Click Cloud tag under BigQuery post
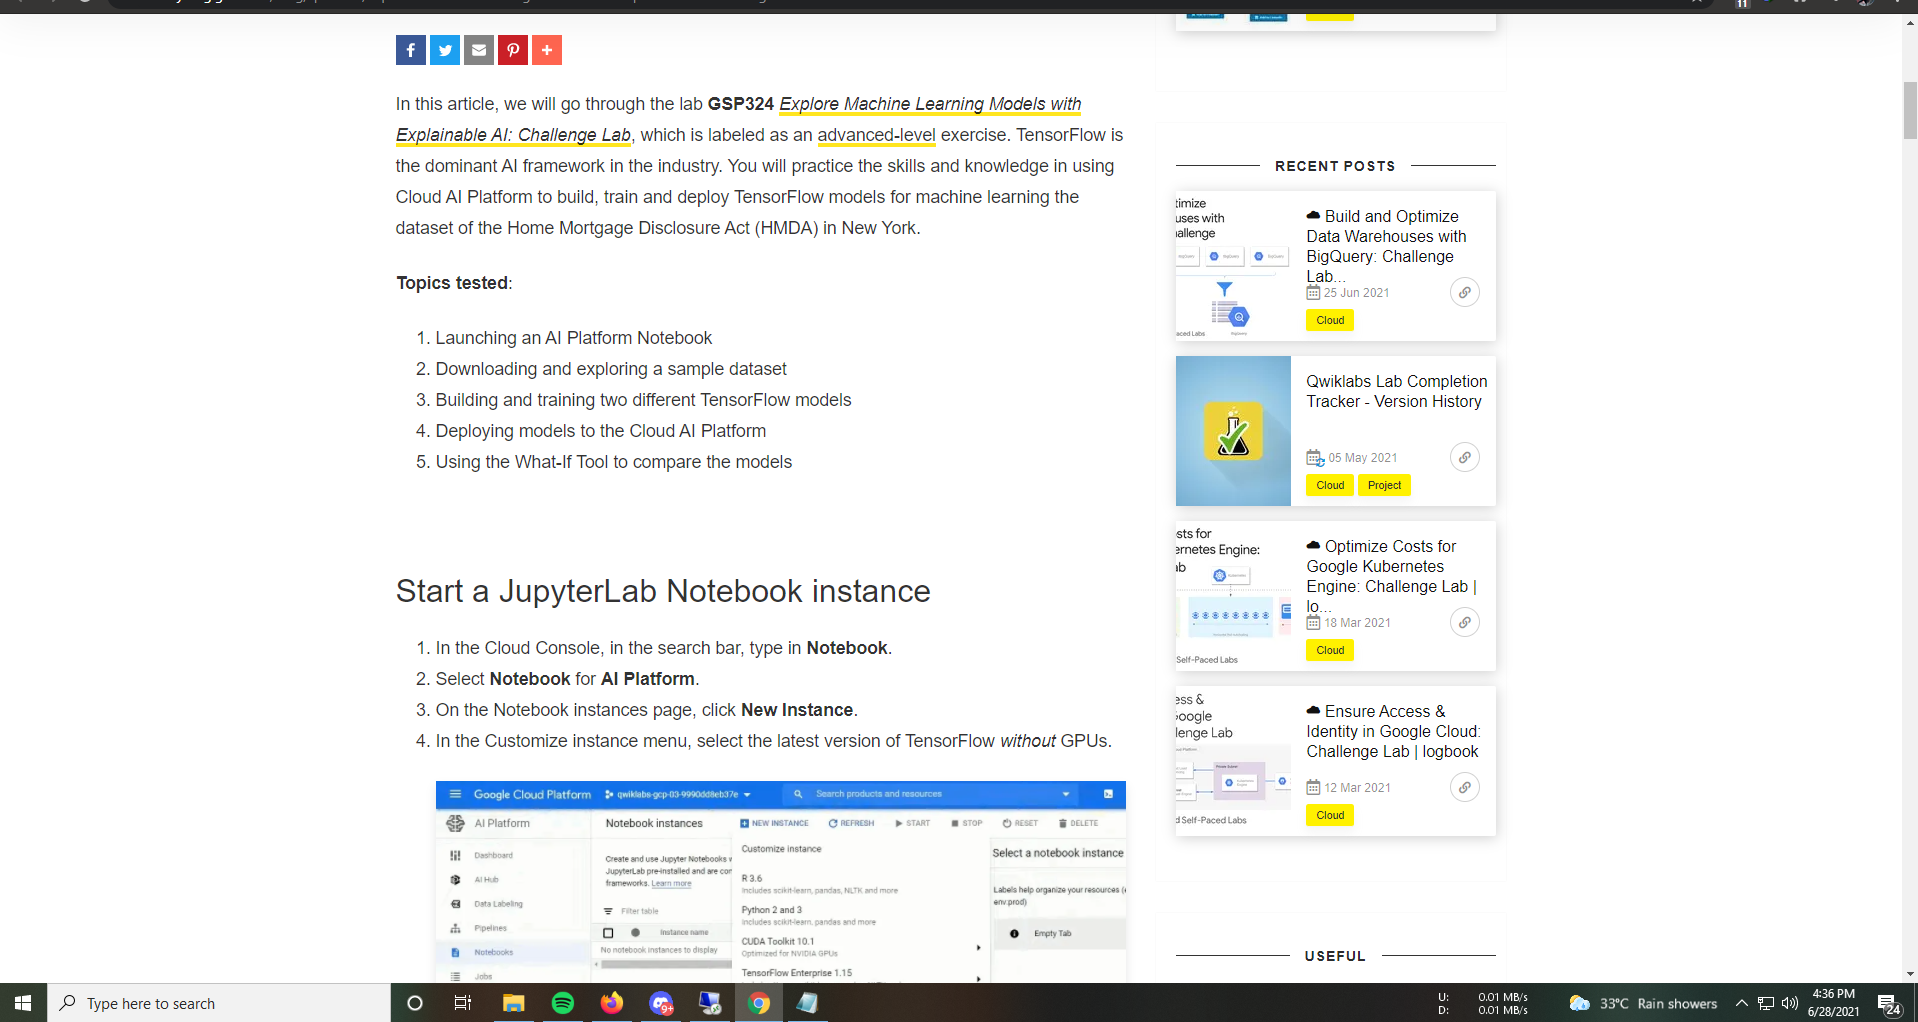Screen dimensions: 1918x1022 pos(1330,320)
